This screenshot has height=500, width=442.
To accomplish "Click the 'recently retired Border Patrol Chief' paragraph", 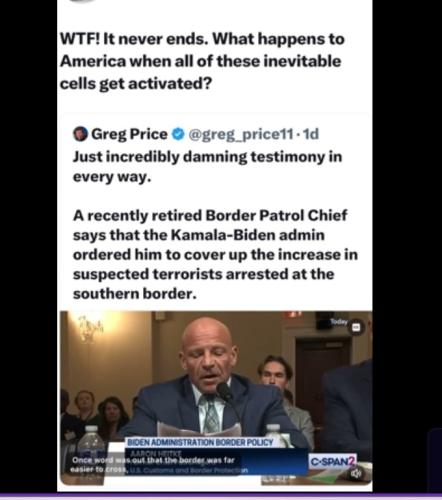I will pos(215,255).
